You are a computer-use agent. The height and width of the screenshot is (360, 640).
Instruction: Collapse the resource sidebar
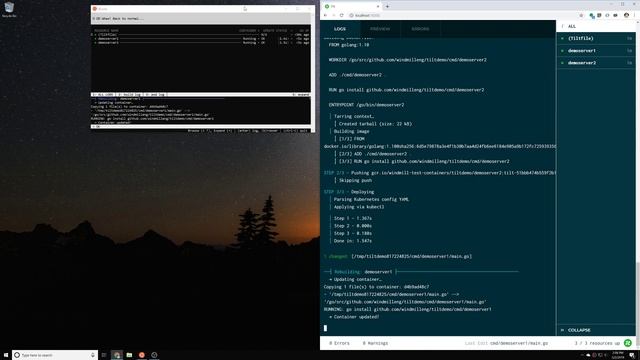click(x=596, y=330)
